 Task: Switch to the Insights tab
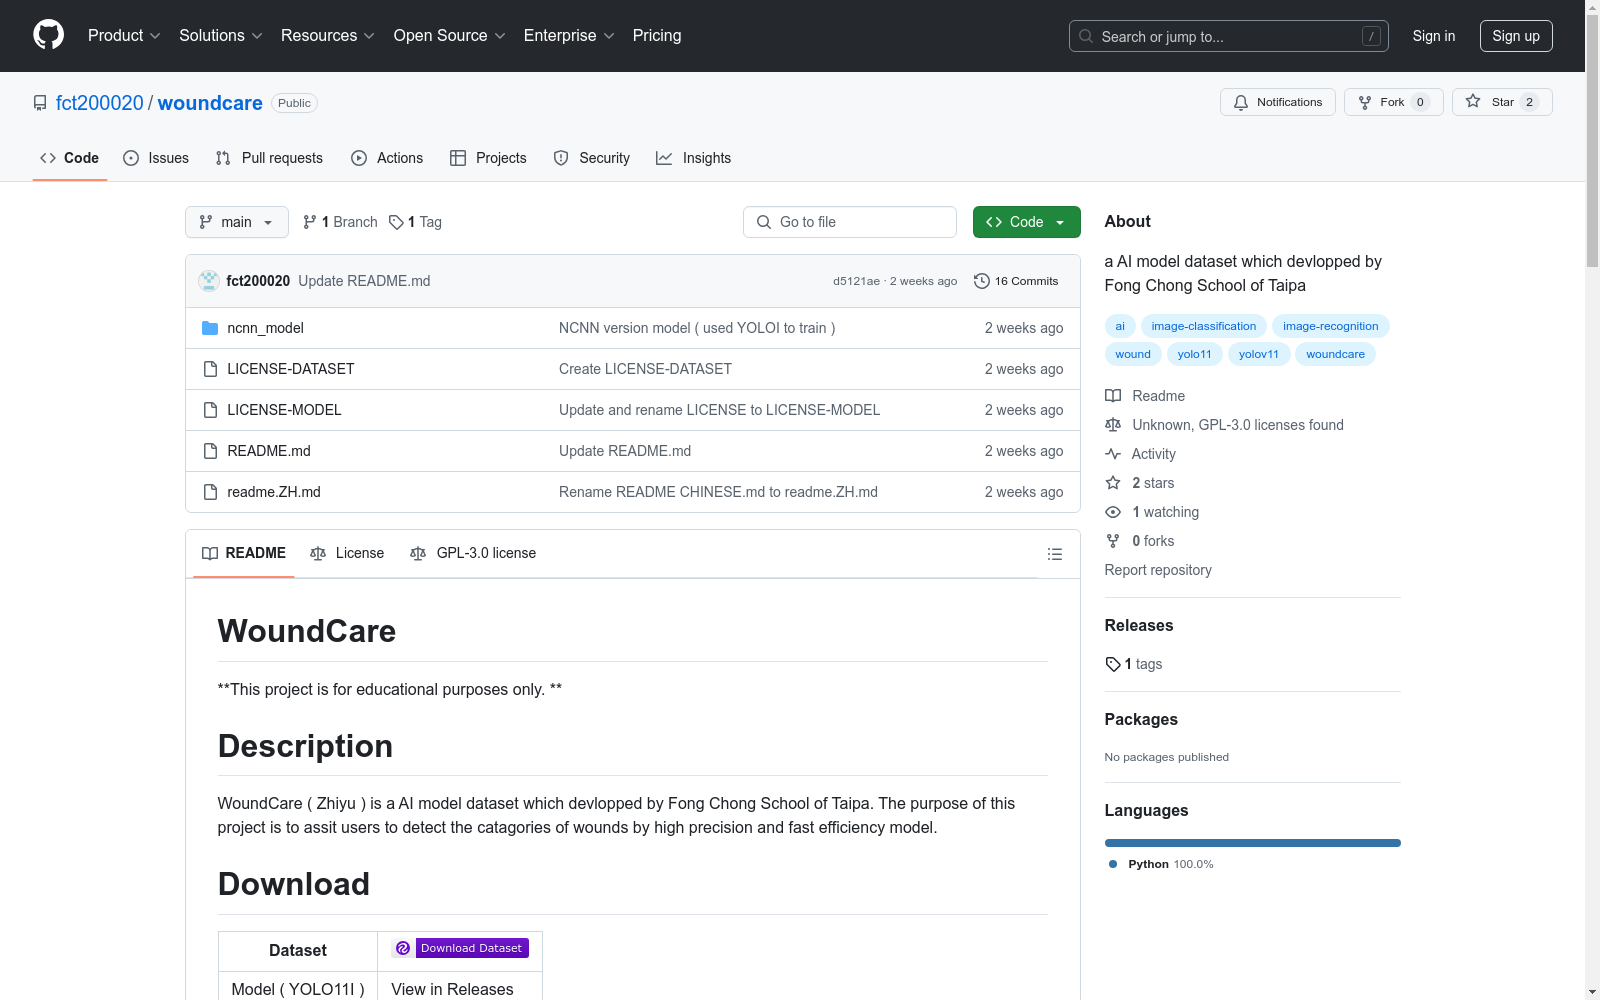[694, 158]
